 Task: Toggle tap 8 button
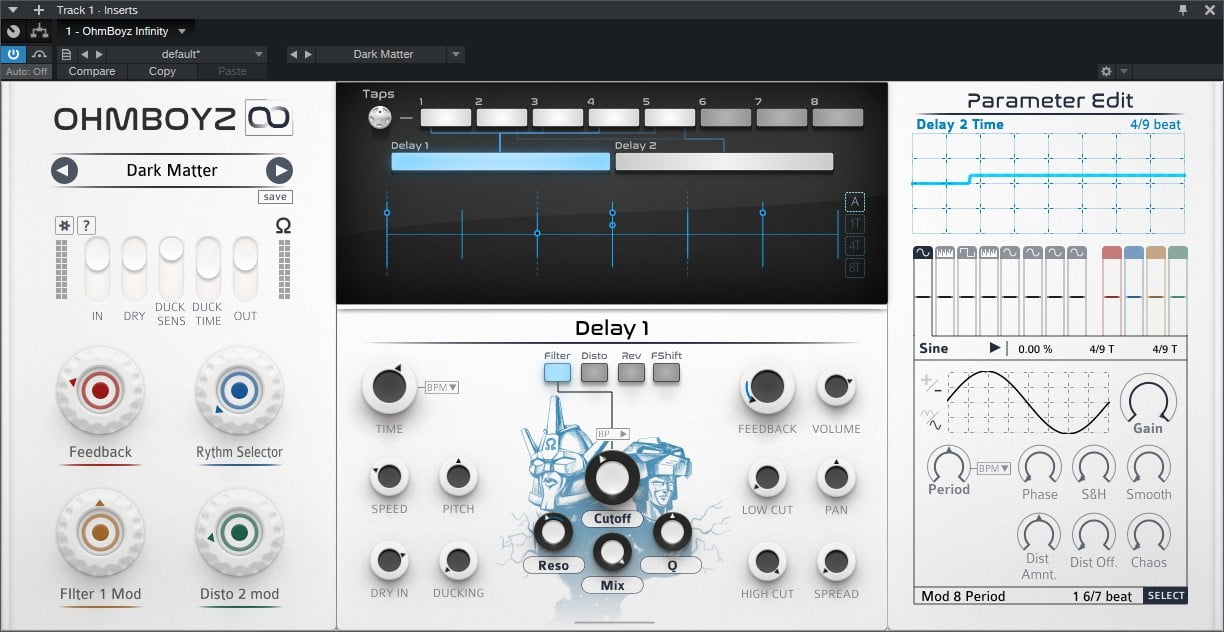[838, 118]
